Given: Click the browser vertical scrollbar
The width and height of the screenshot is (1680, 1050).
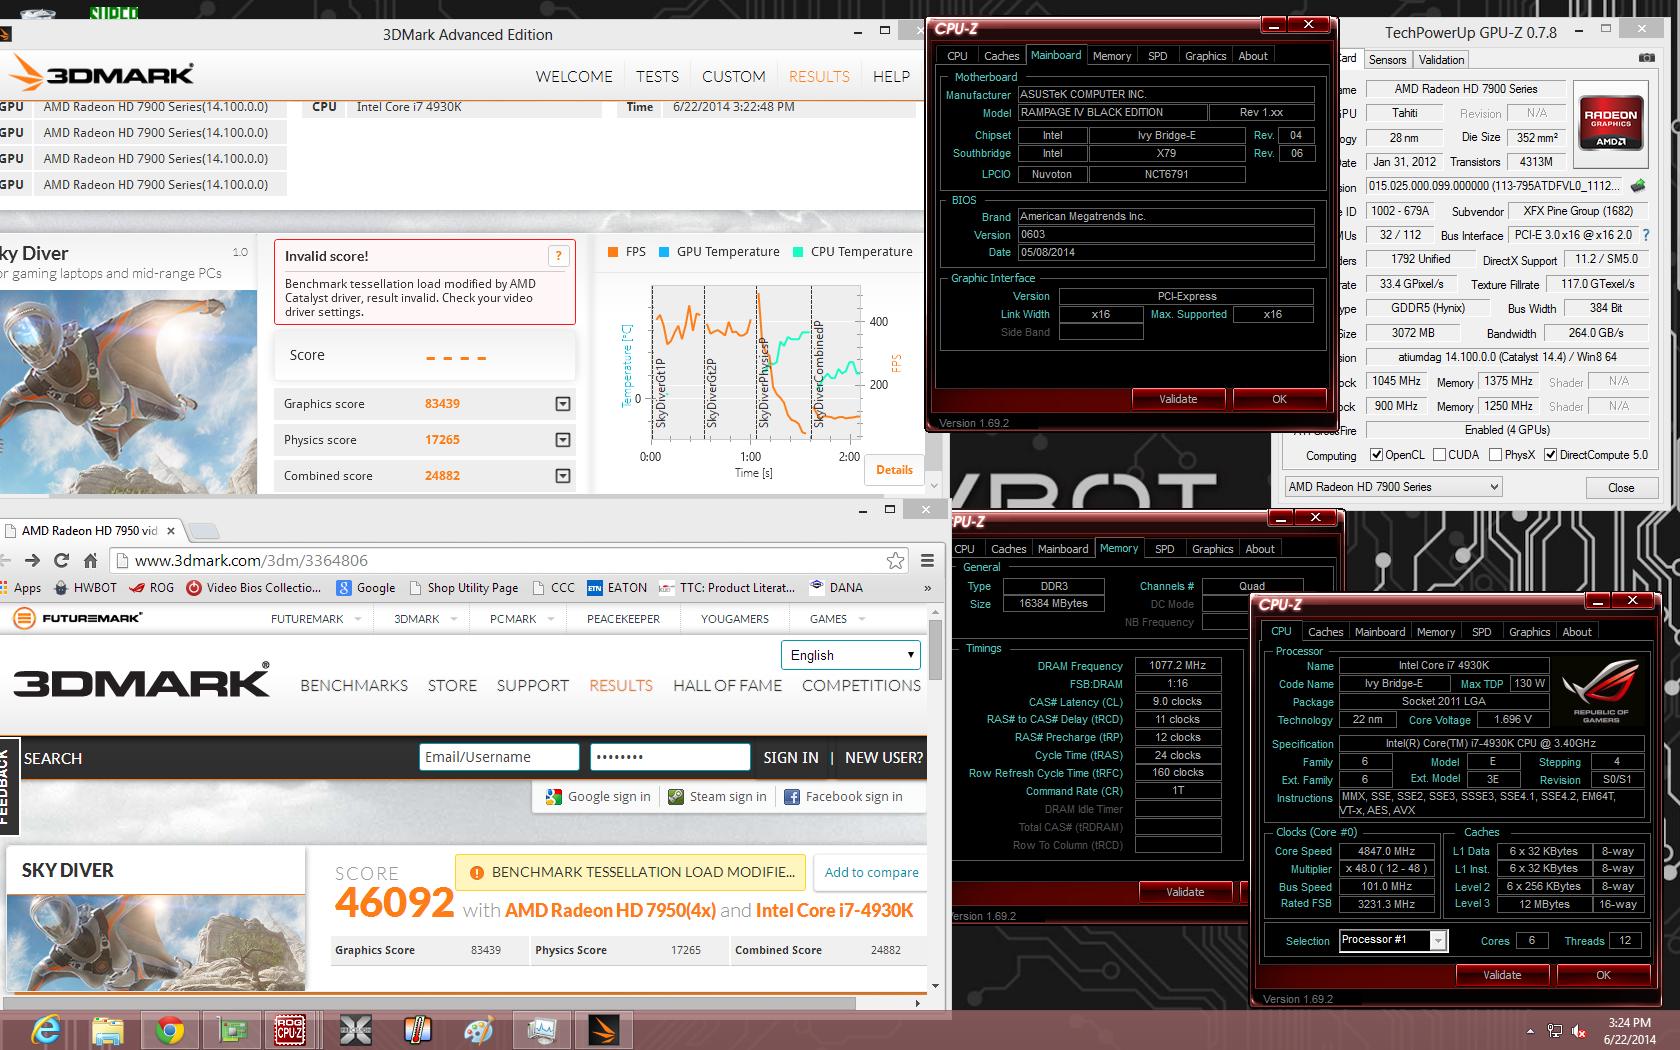Looking at the screenshot, I should point(935,650).
